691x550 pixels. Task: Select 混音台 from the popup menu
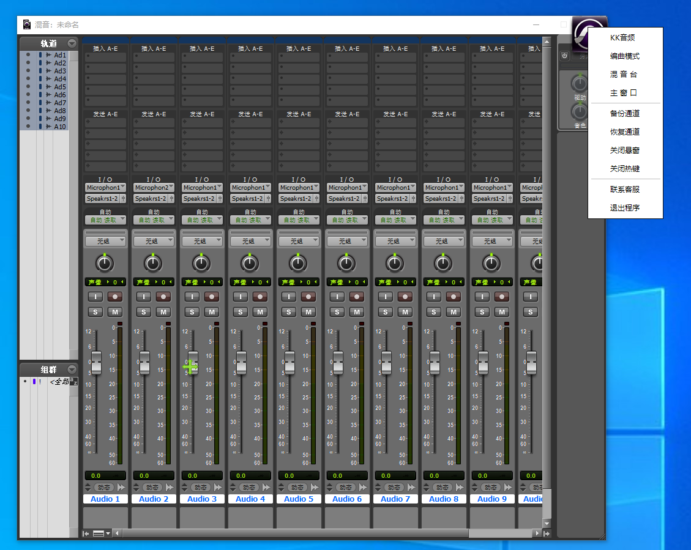coord(624,74)
